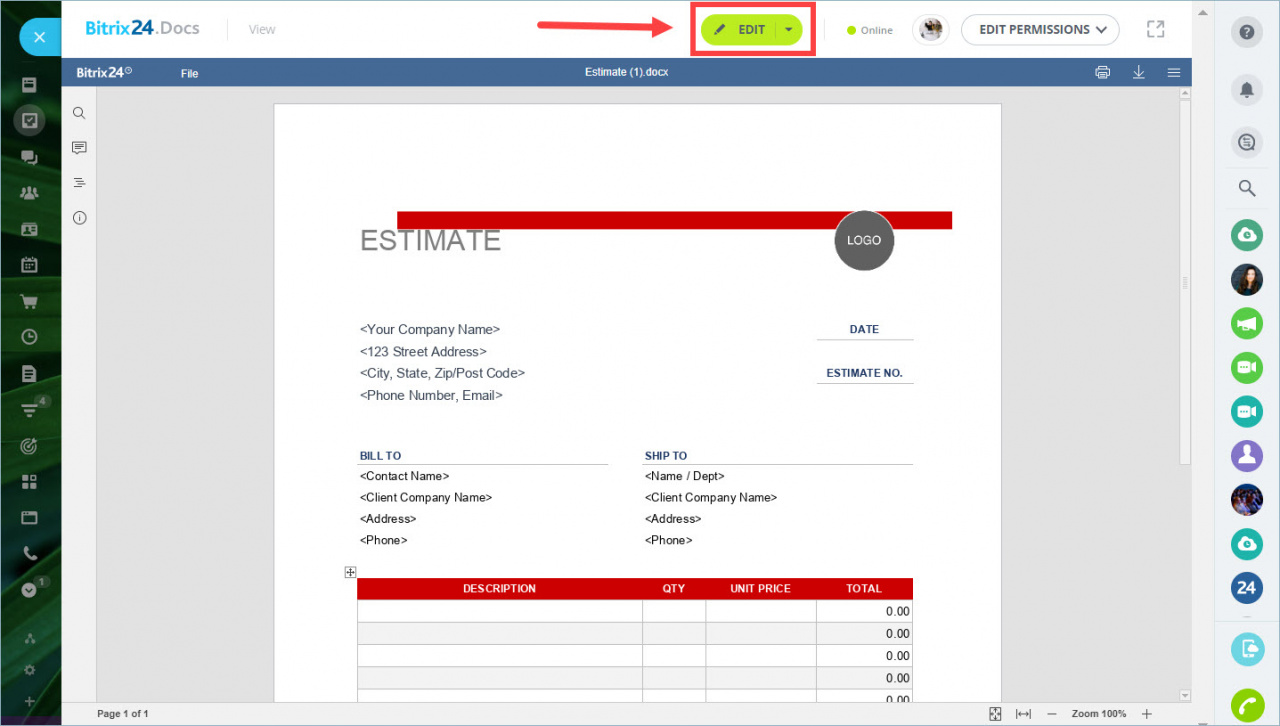This screenshot has height=726, width=1280.
Task: Click the vertical scrollbar down arrow
Action: (x=1185, y=695)
